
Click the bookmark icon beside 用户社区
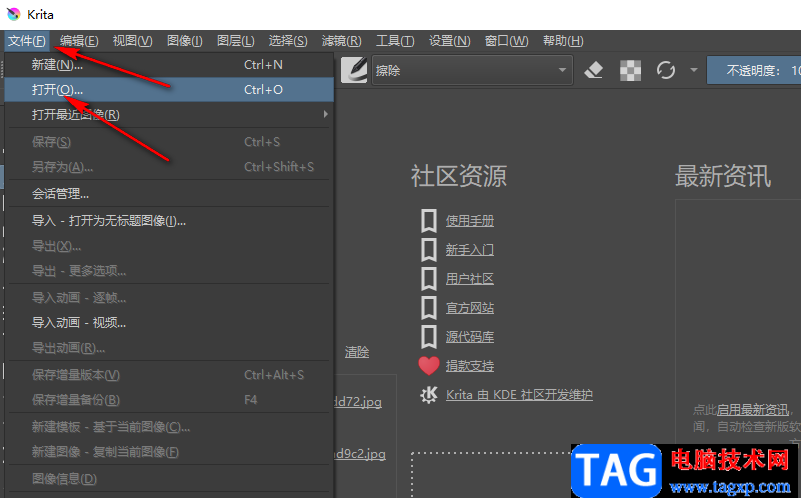point(429,279)
